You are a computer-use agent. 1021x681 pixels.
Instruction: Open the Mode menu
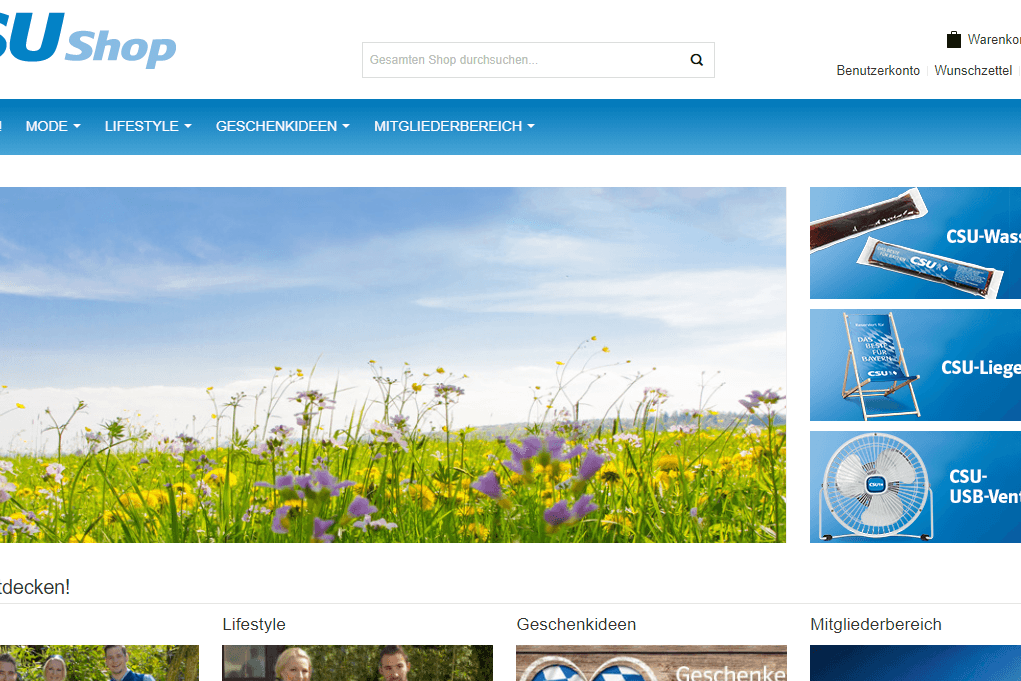pyautogui.click(x=53, y=126)
